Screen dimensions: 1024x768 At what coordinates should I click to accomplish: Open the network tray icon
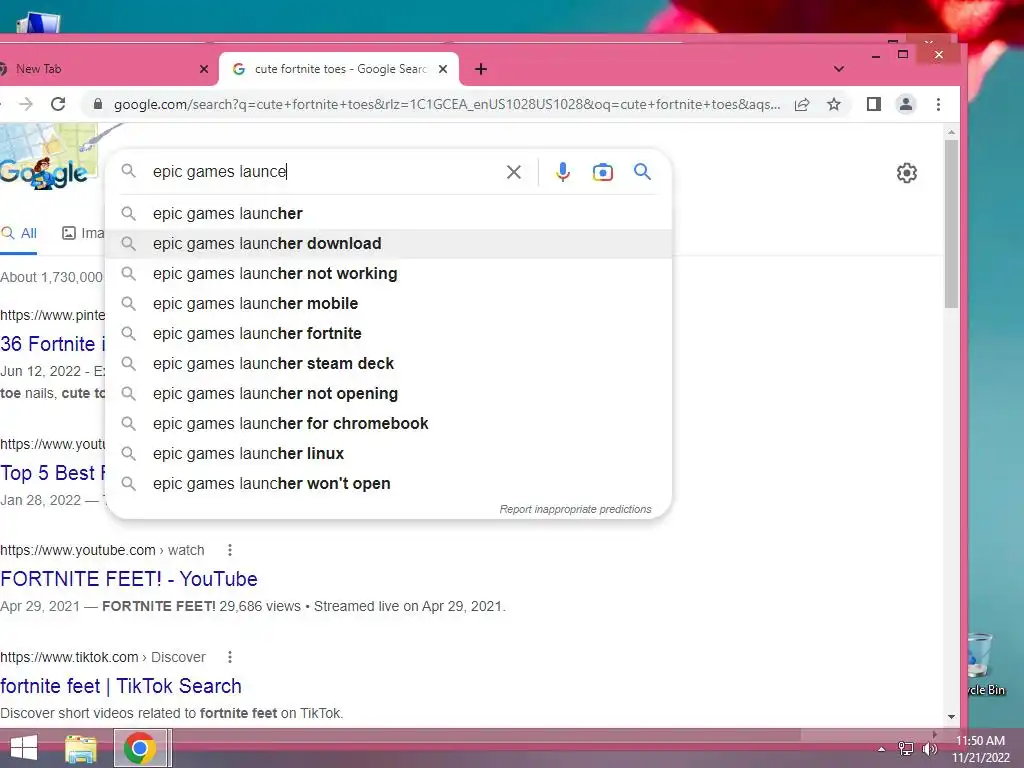pos(906,748)
